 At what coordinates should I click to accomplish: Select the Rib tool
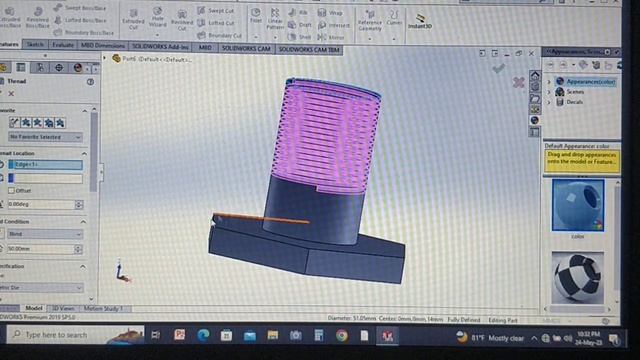point(298,13)
